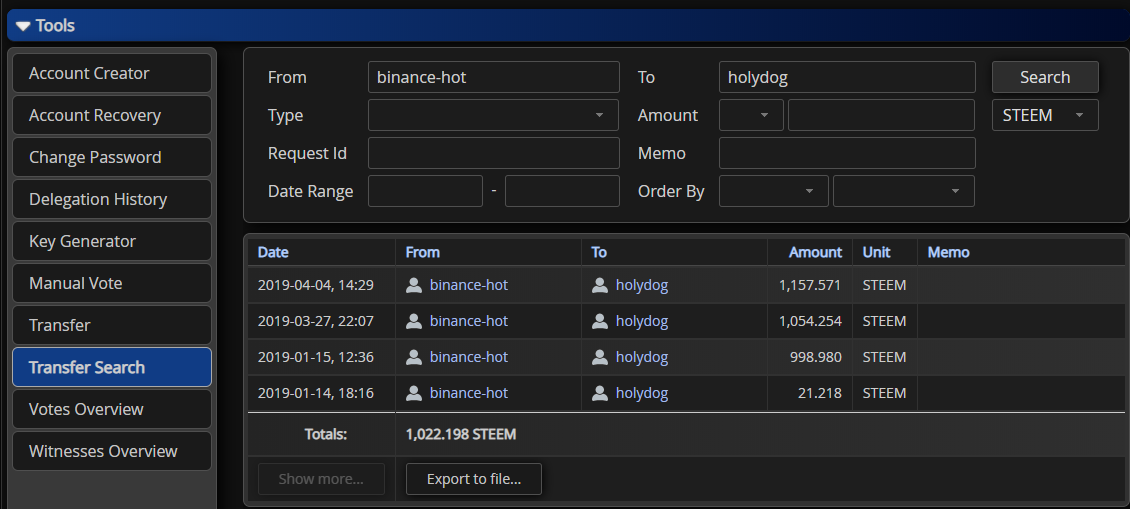1130x509 pixels.
Task: Click the Date Range start field
Action: pyautogui.click(x=425, y=191)
